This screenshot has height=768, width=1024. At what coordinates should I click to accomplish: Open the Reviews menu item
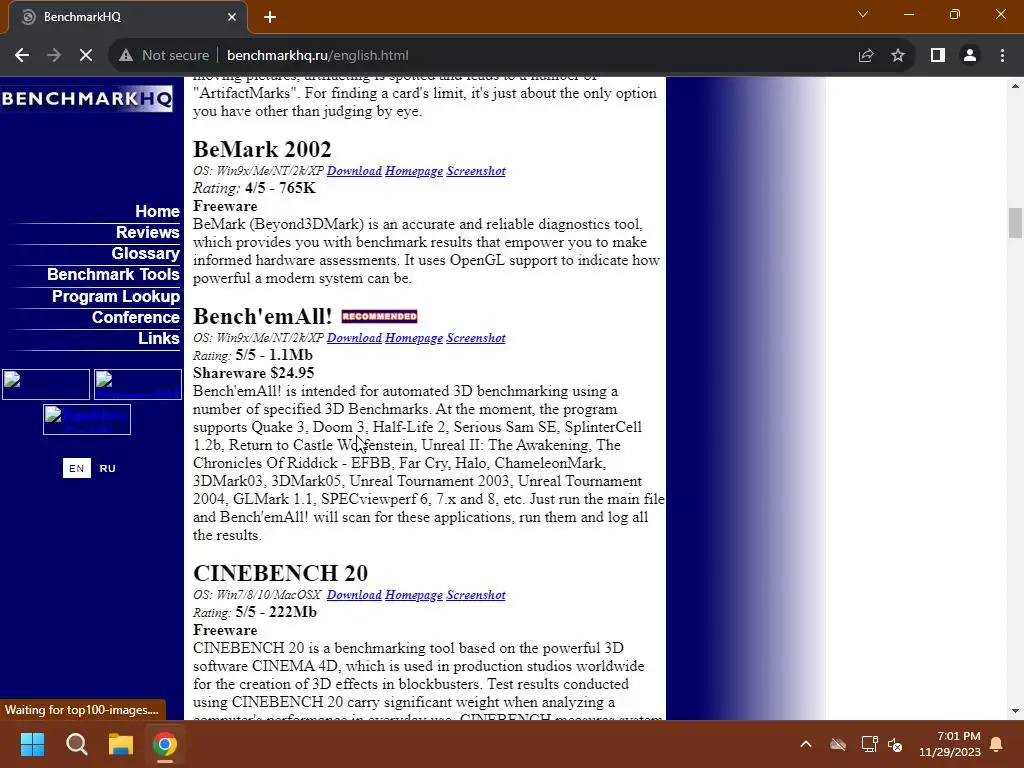pos(148,232)
